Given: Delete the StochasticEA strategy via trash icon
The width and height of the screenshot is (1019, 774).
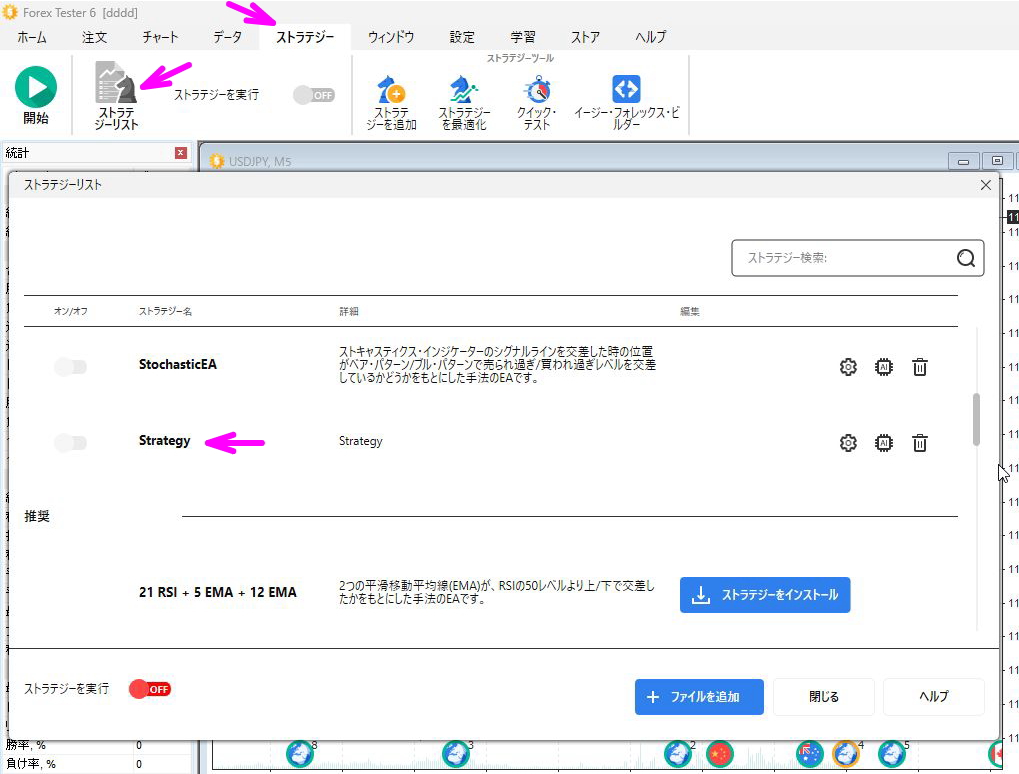Looking at the screenshot, I should [x=920, y=367].
